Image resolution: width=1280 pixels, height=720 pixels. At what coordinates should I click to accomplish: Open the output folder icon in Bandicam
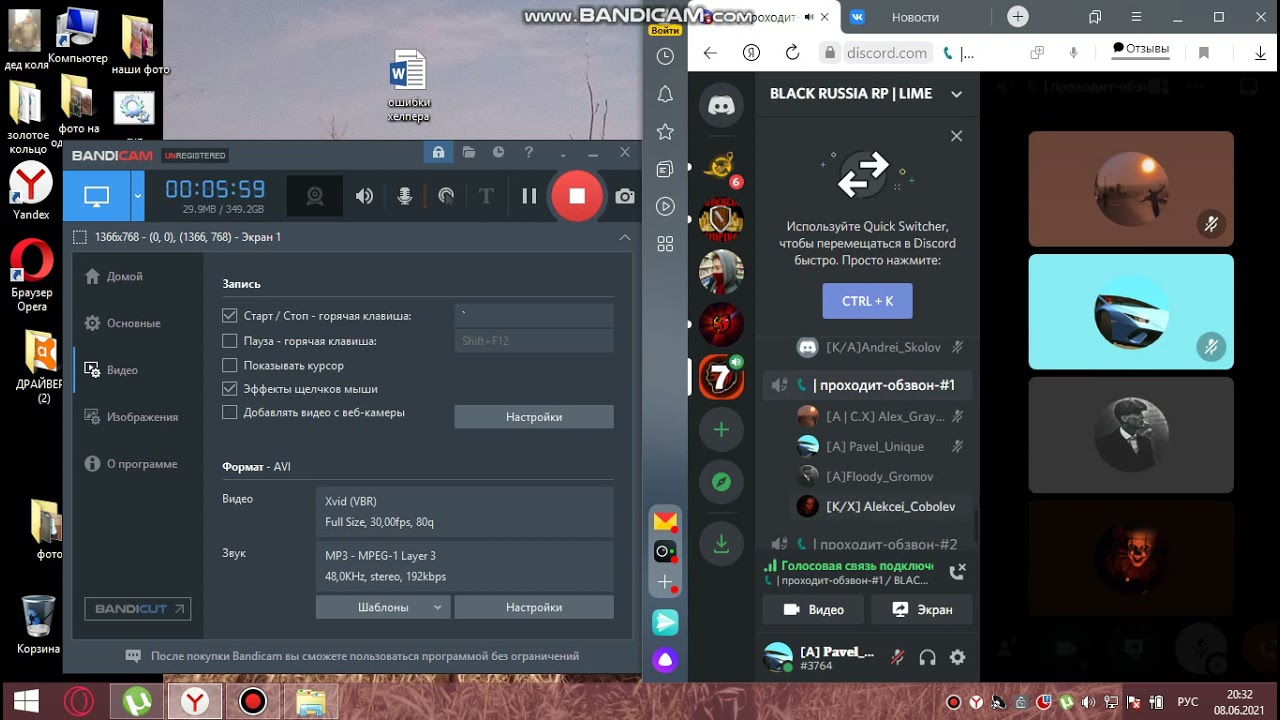(469, 153)
